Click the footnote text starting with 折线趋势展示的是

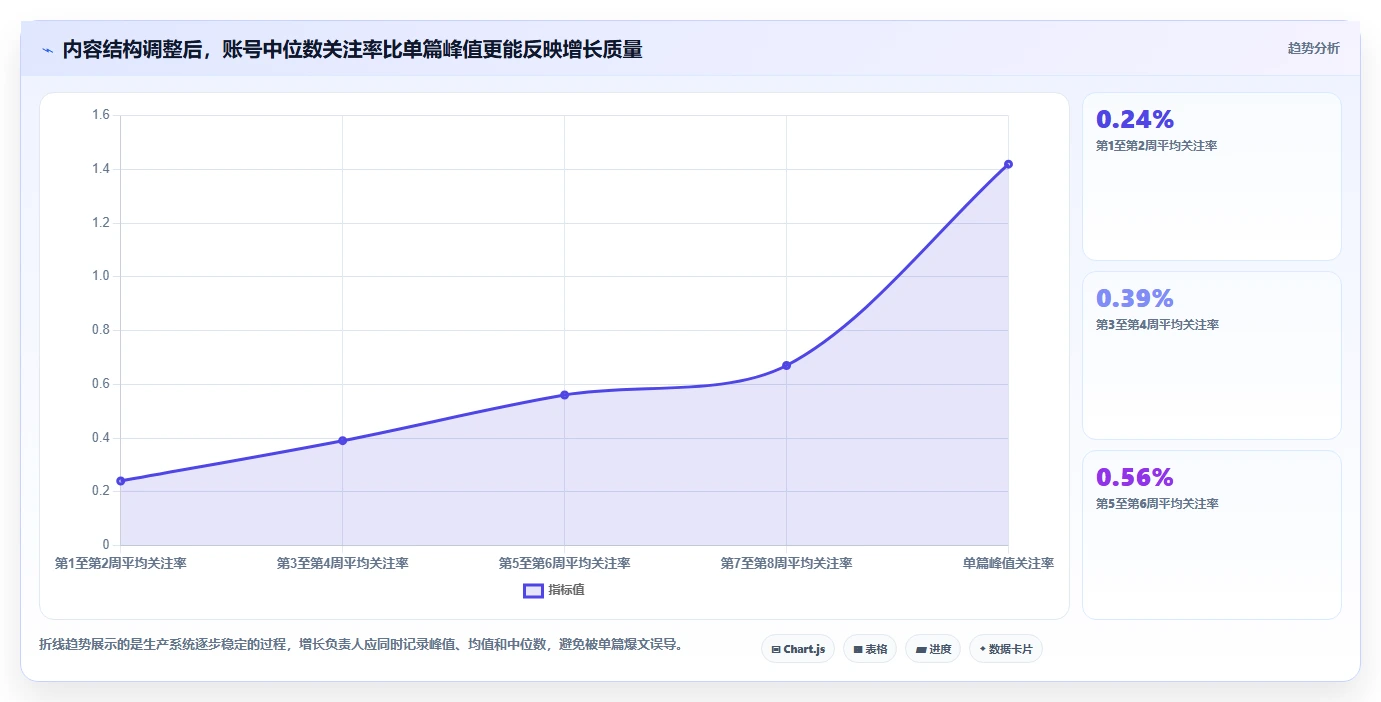tap(364, 644)
